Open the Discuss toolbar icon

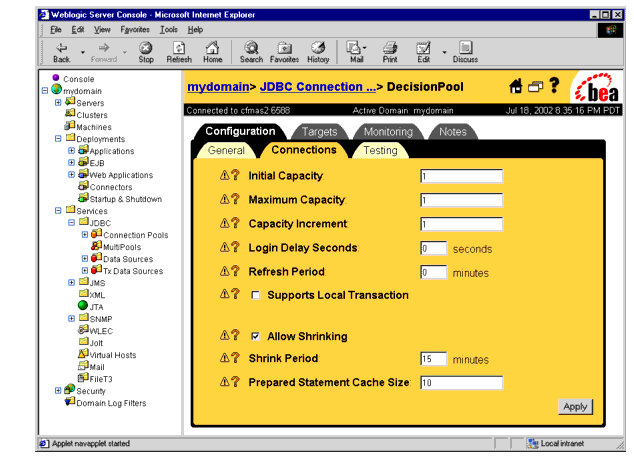465,53
